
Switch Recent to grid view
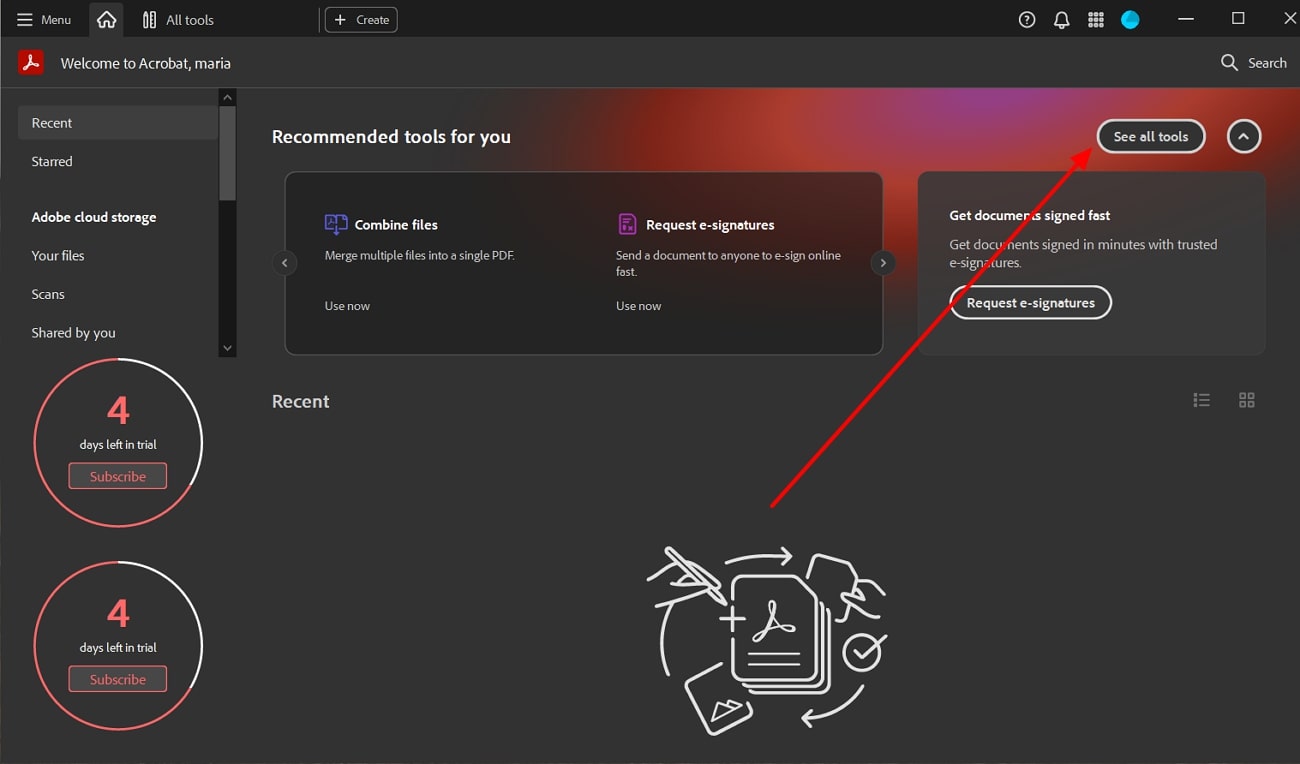click(1246, 400)
